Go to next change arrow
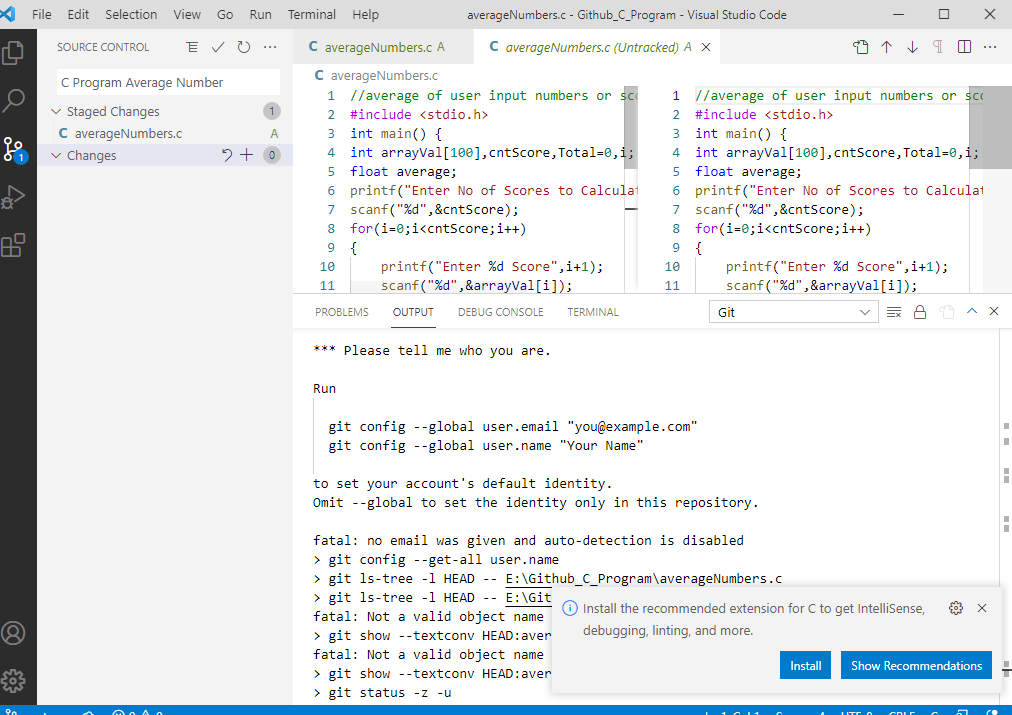 912,47
